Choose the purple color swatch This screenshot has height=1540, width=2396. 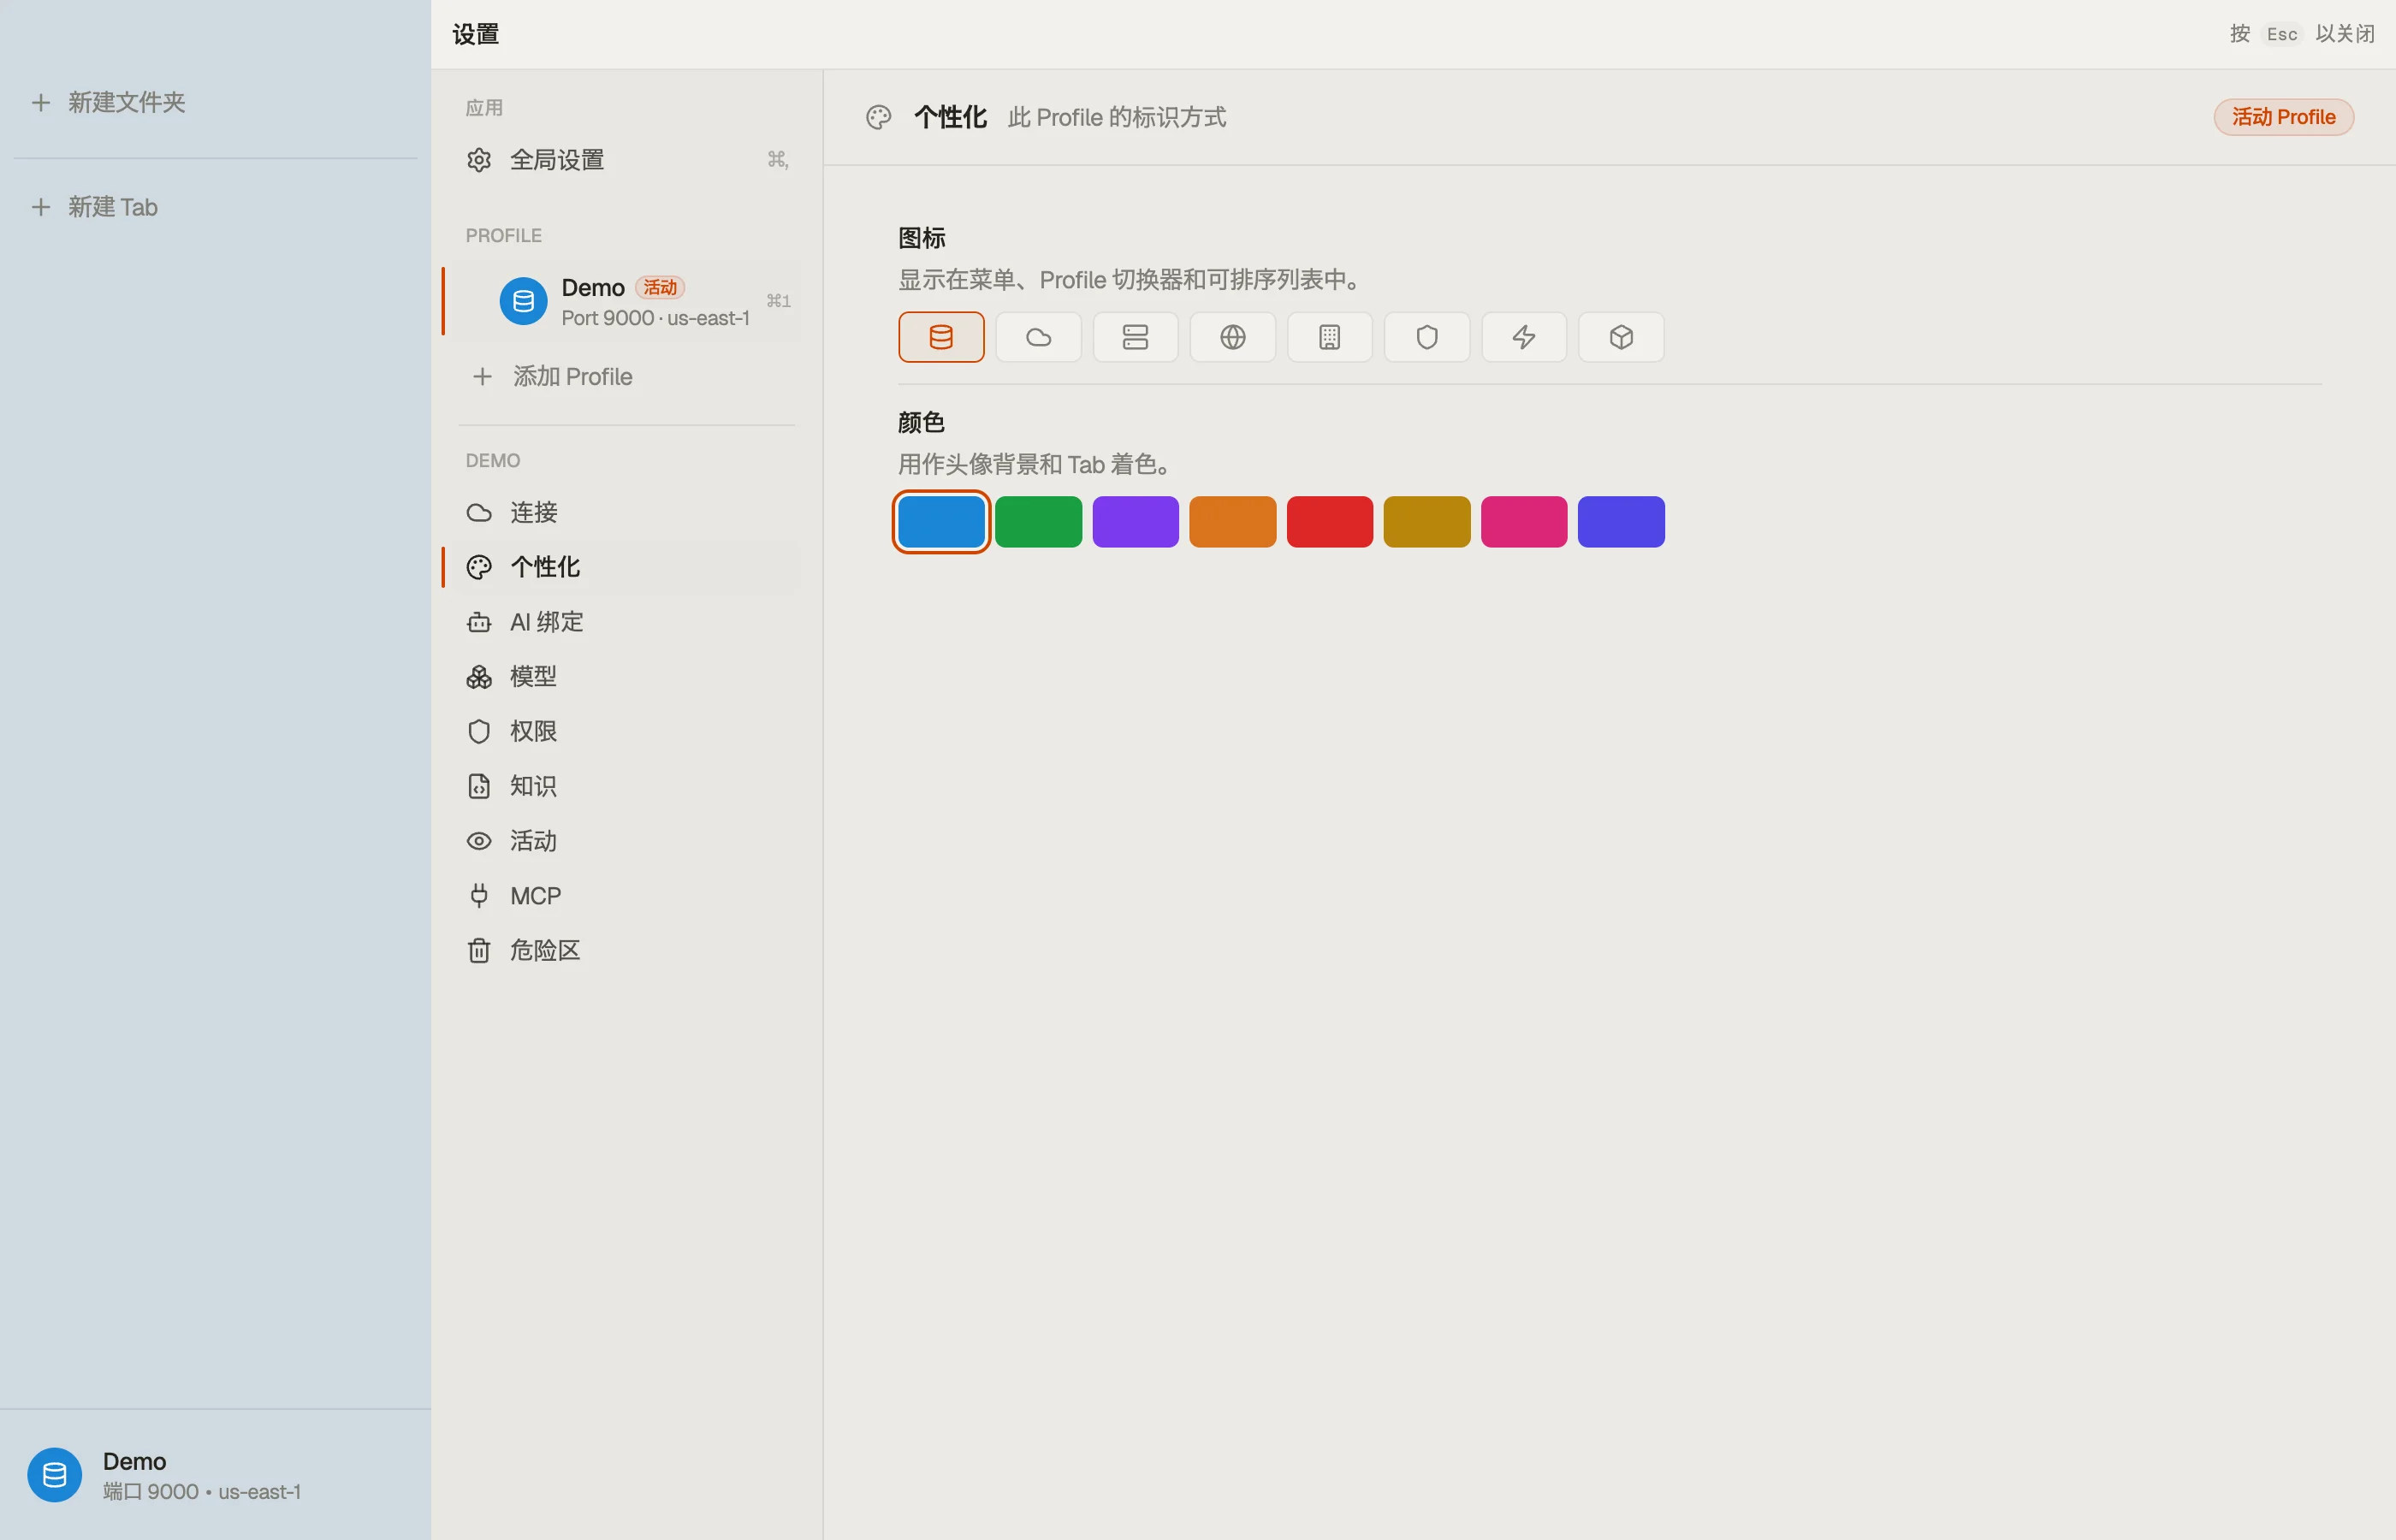pos(1135,522)
